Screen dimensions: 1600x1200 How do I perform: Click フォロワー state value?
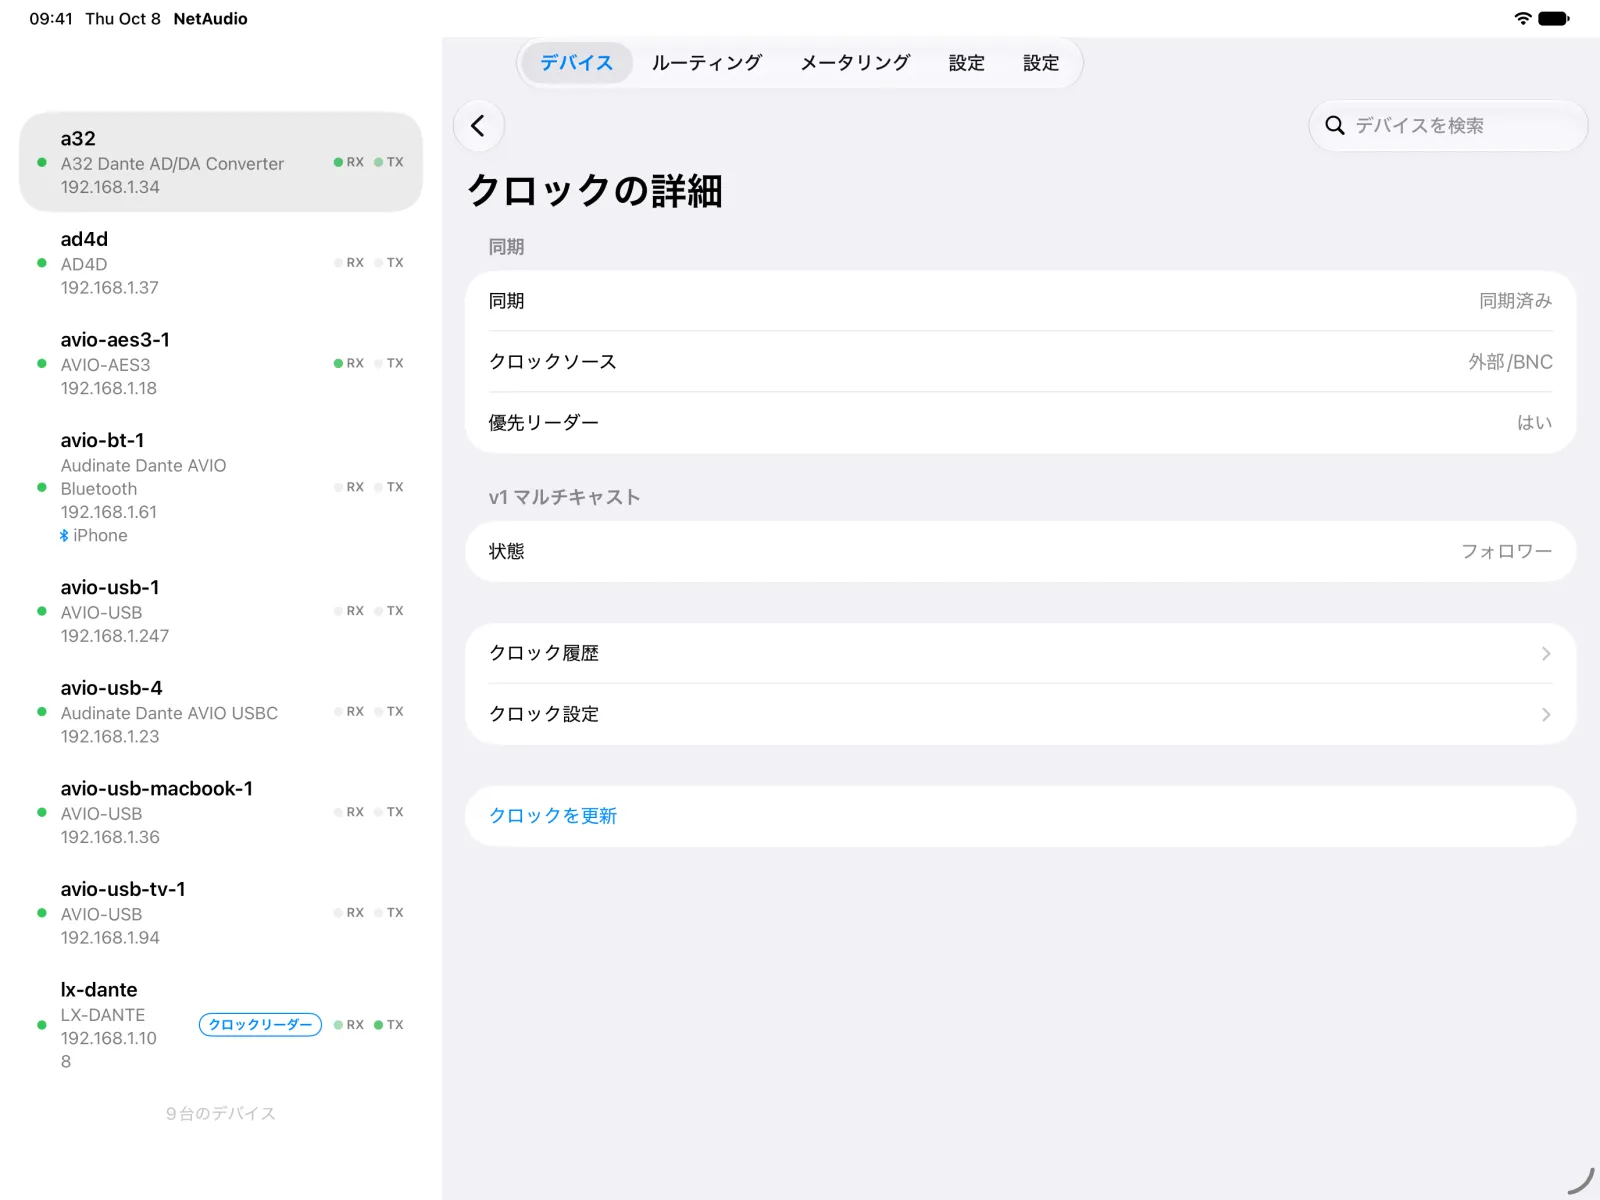point(1506,551)
